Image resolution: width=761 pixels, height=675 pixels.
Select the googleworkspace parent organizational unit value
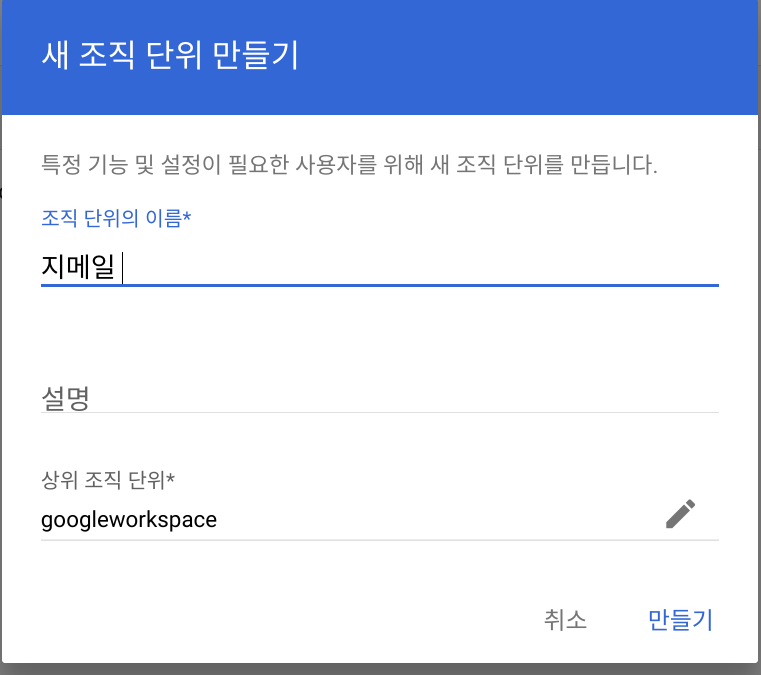pos(129,520)
